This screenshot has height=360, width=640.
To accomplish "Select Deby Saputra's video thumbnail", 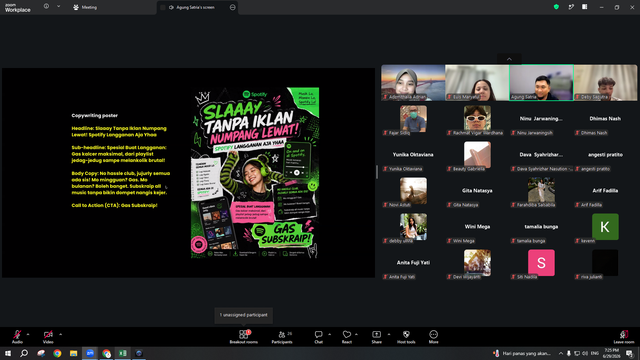I will point(605,82).
